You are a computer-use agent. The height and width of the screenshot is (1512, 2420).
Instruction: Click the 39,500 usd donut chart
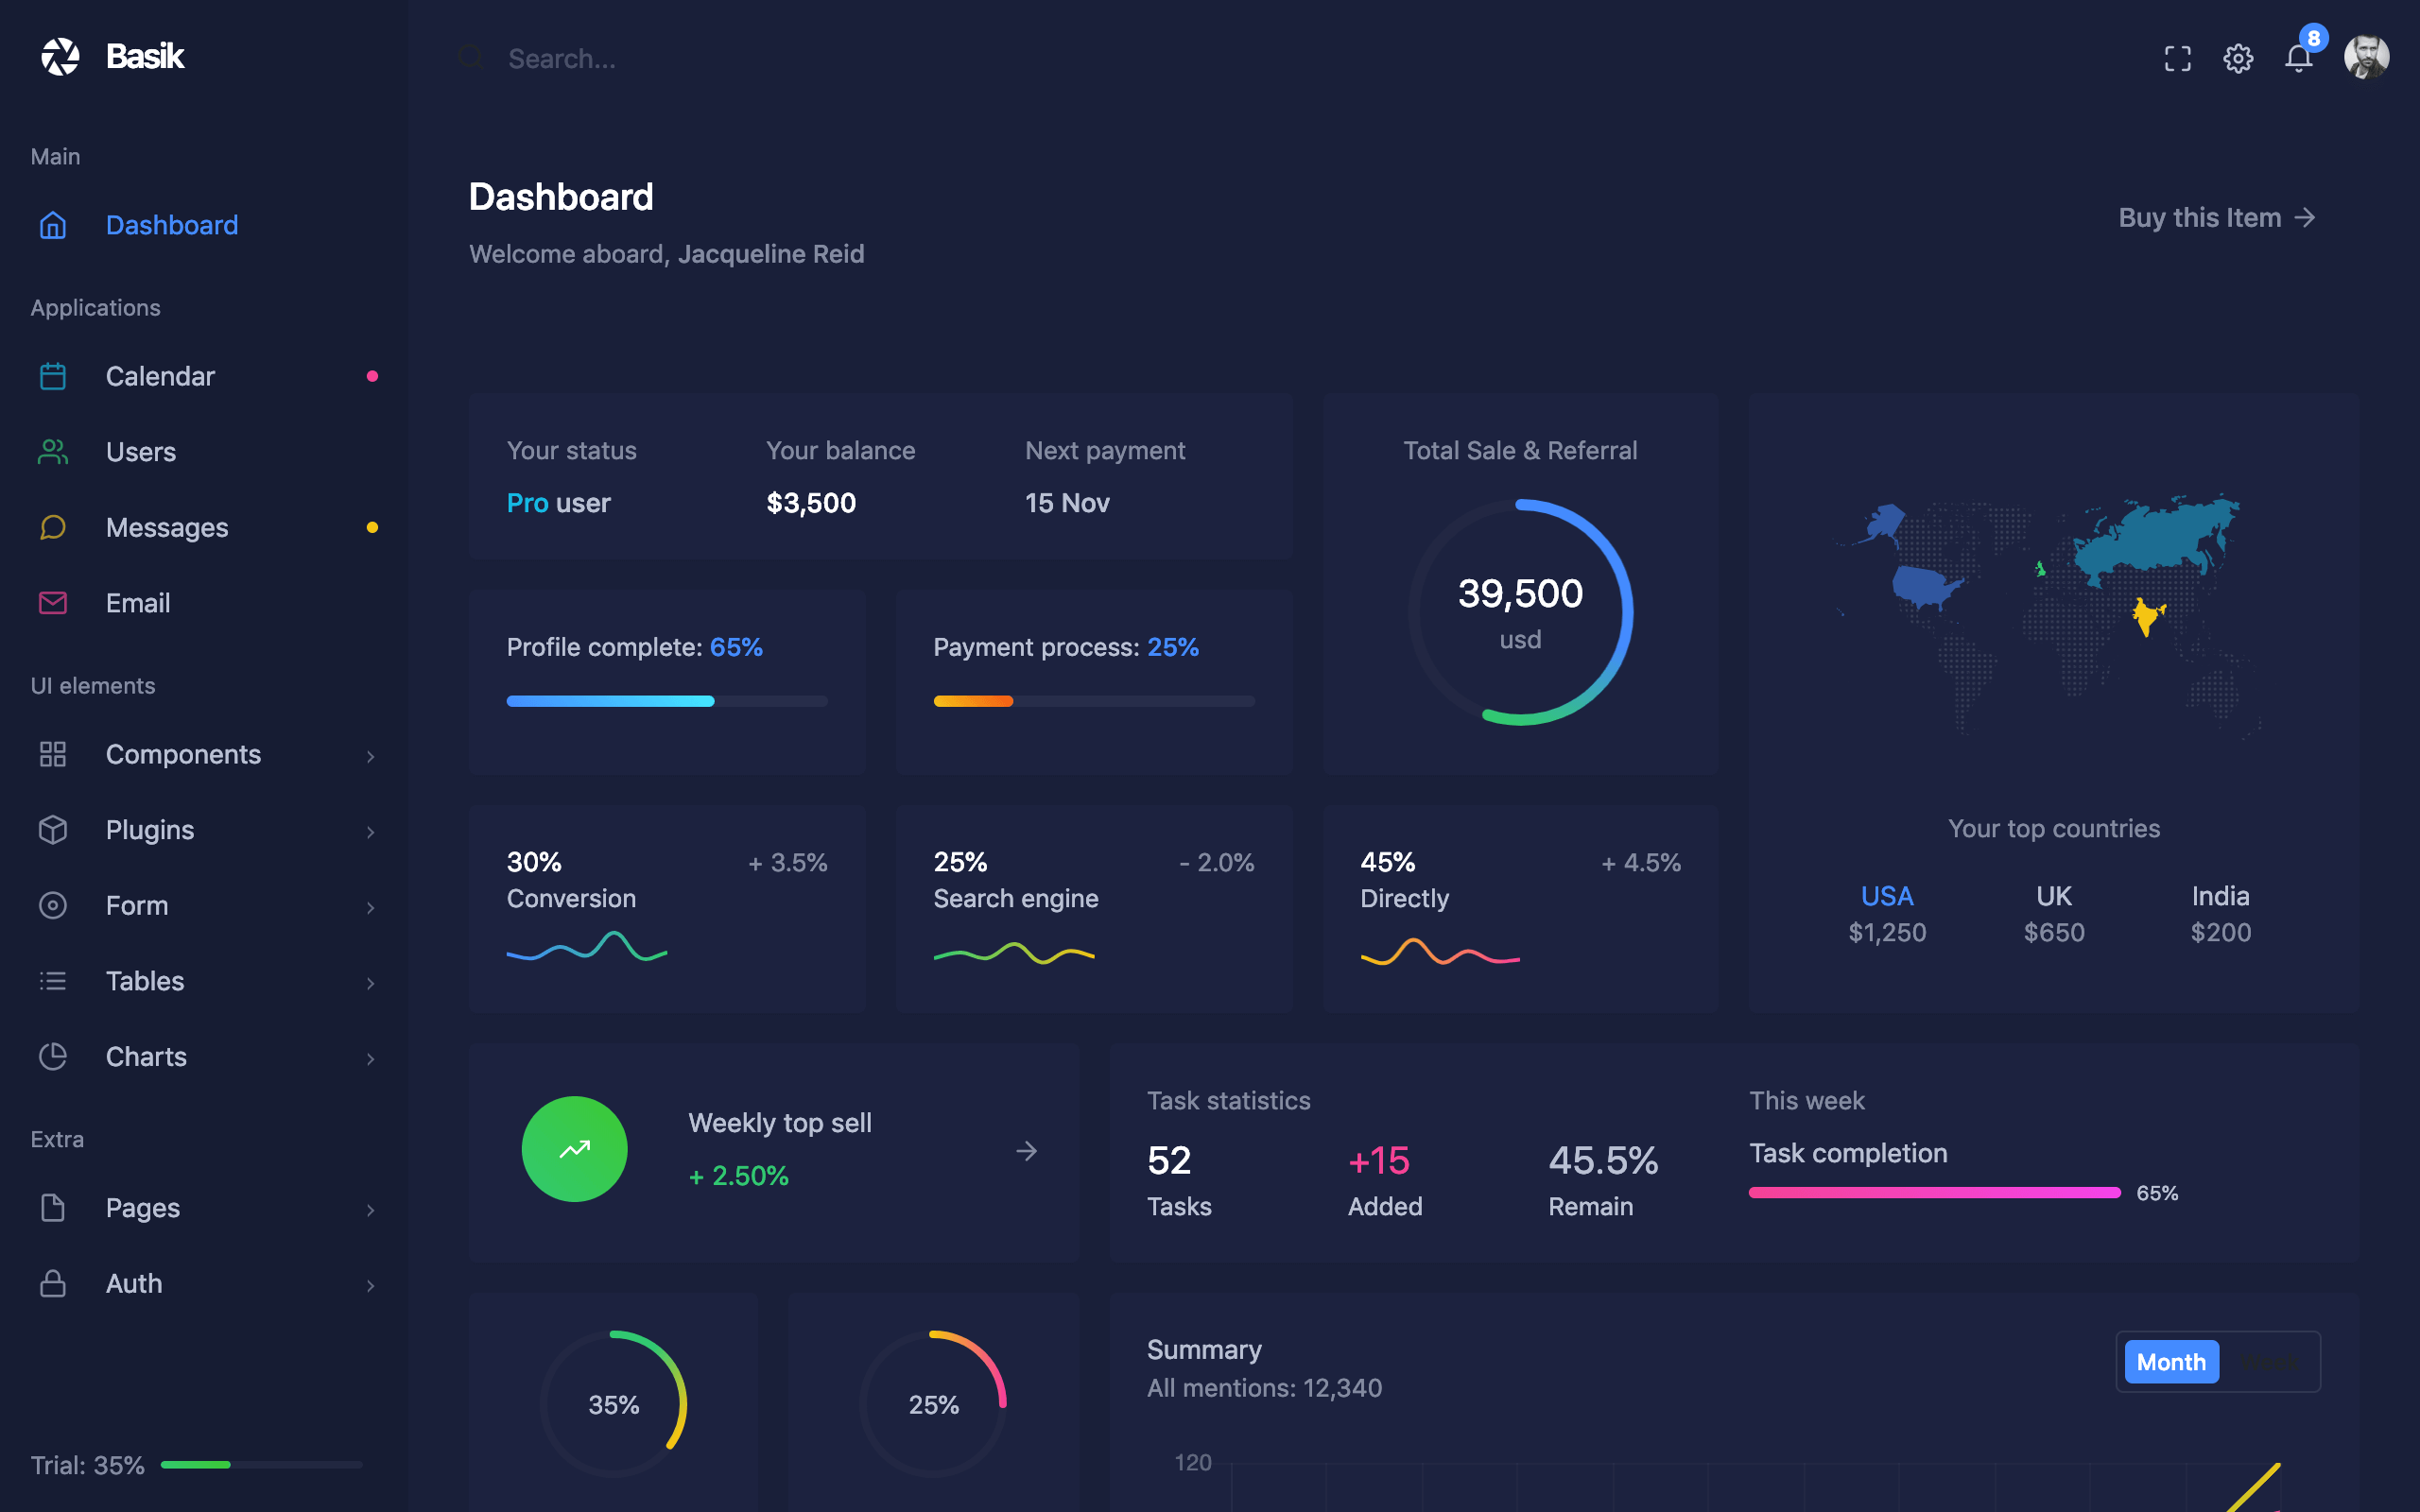1520,612
